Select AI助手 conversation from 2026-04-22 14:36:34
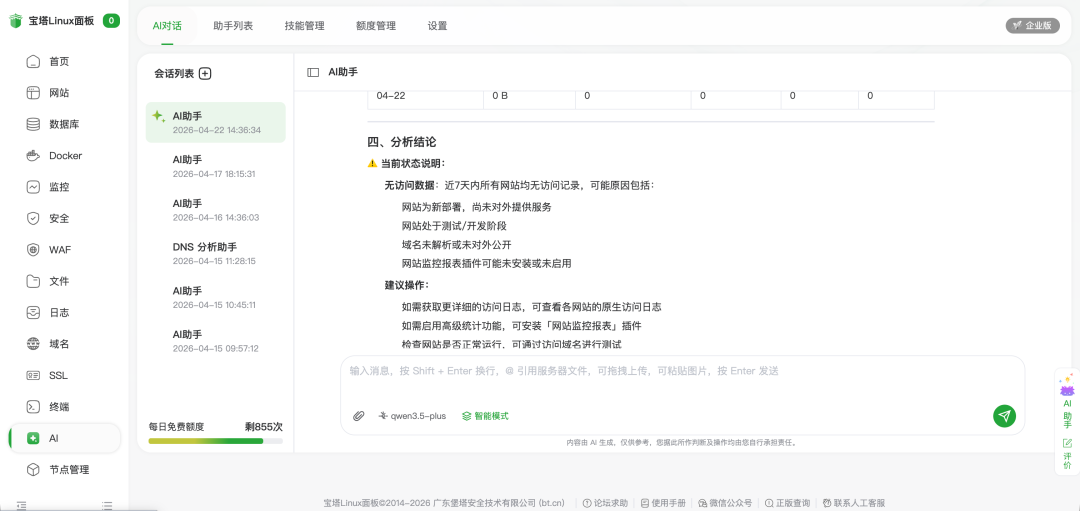Viewport: 1080px width, 511px height. [x=216, y=123]
